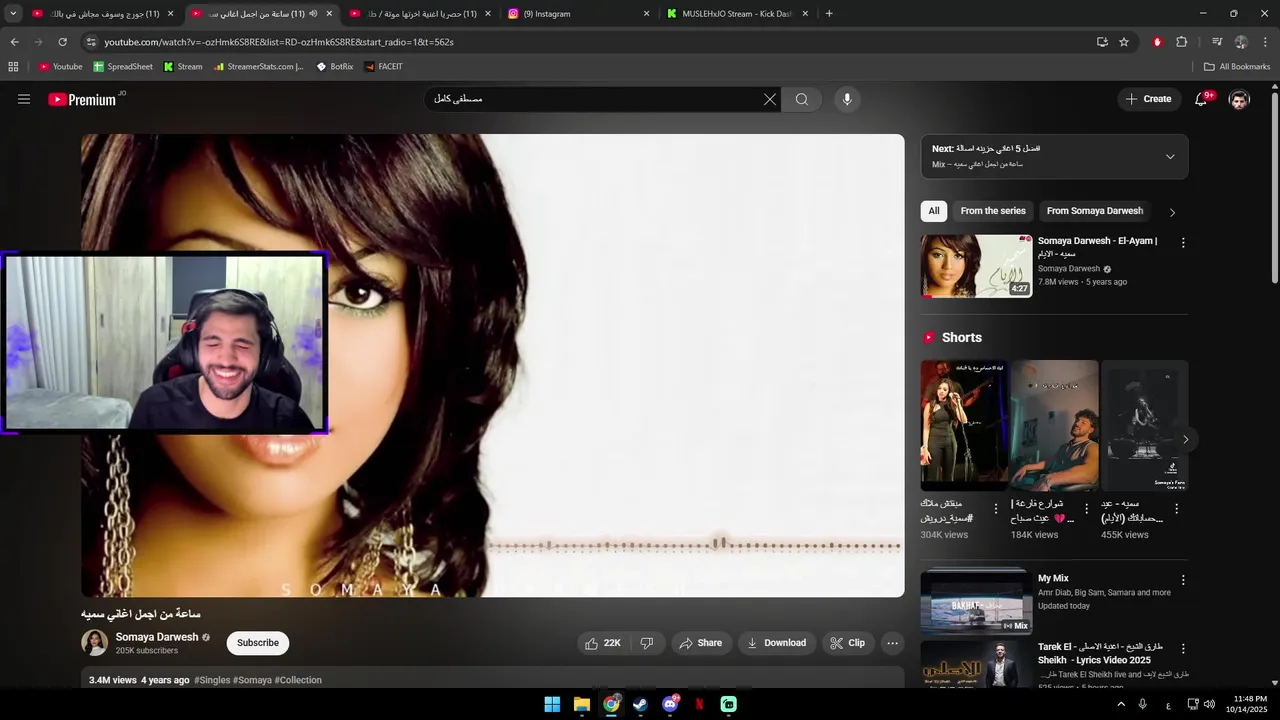The image size is (1280, 720).
Task: Open the Chrome apps grid in bookmarks bar
Action: pos(13,67)
